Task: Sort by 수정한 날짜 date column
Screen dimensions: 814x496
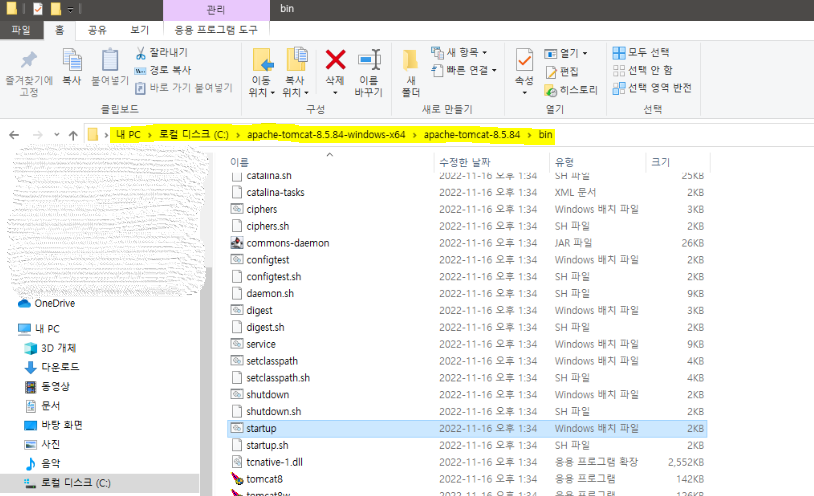Action: click(x=491, y=162)
